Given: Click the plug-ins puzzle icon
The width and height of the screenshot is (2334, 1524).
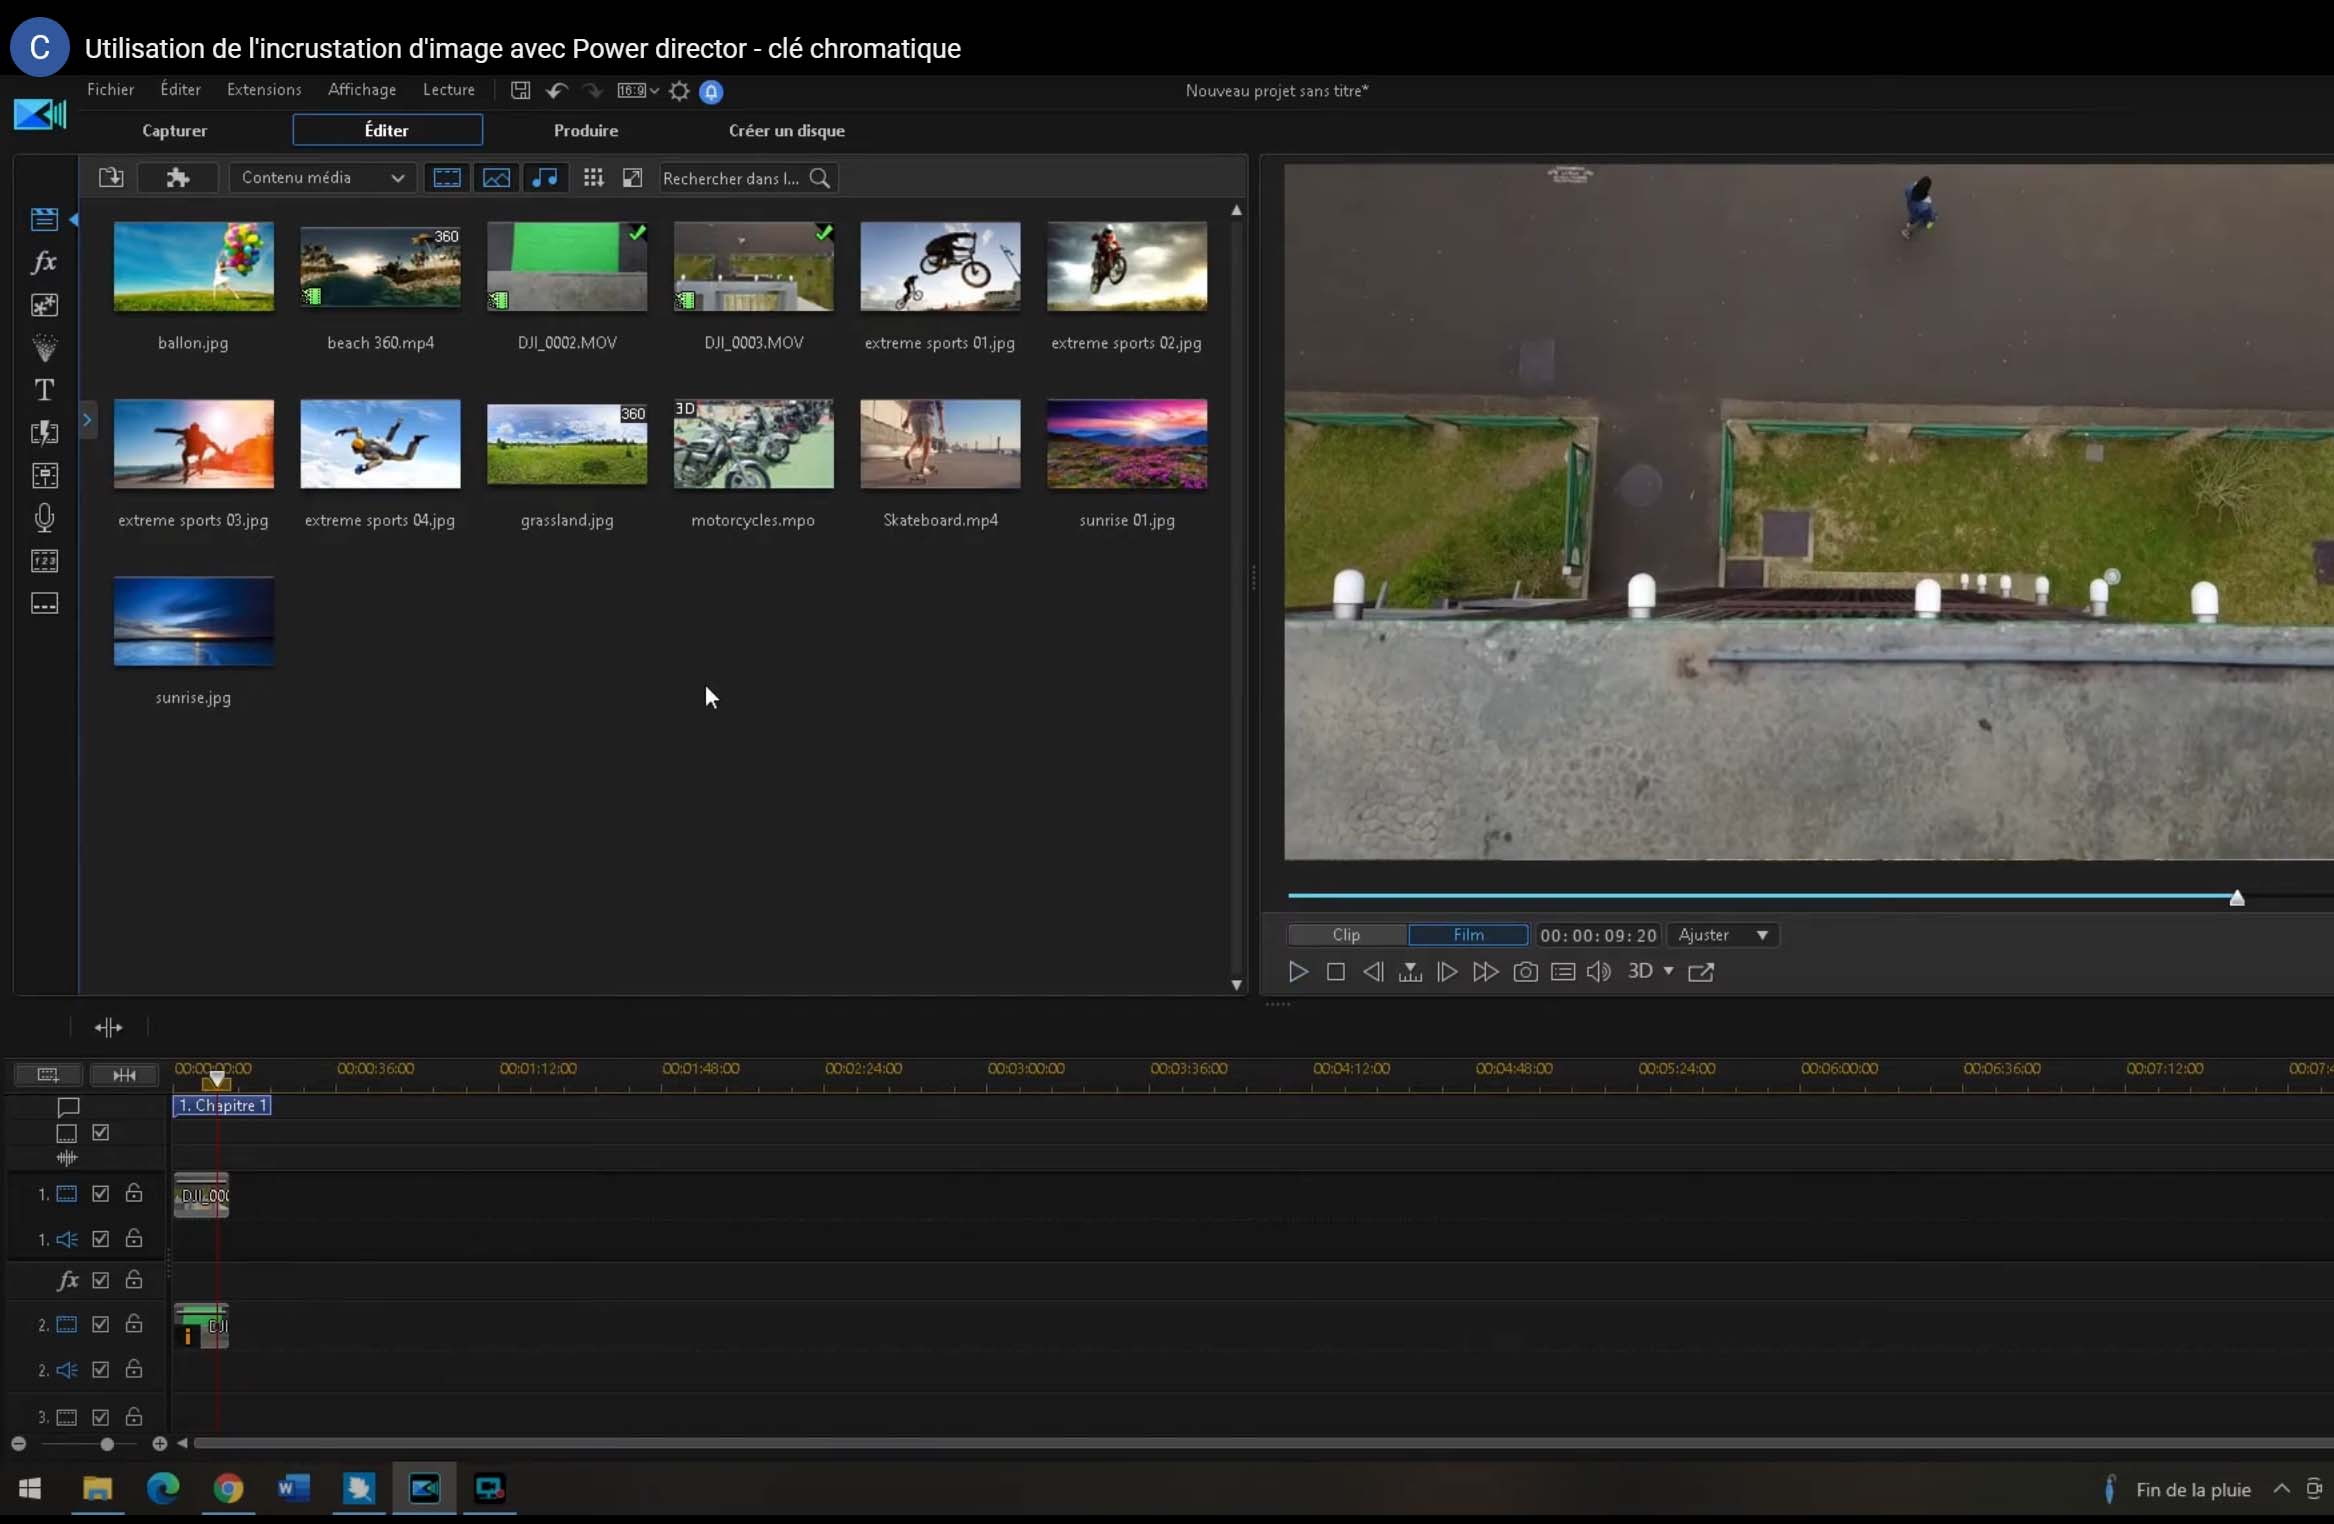Looking at the screenshot, I should coord(178,178).
